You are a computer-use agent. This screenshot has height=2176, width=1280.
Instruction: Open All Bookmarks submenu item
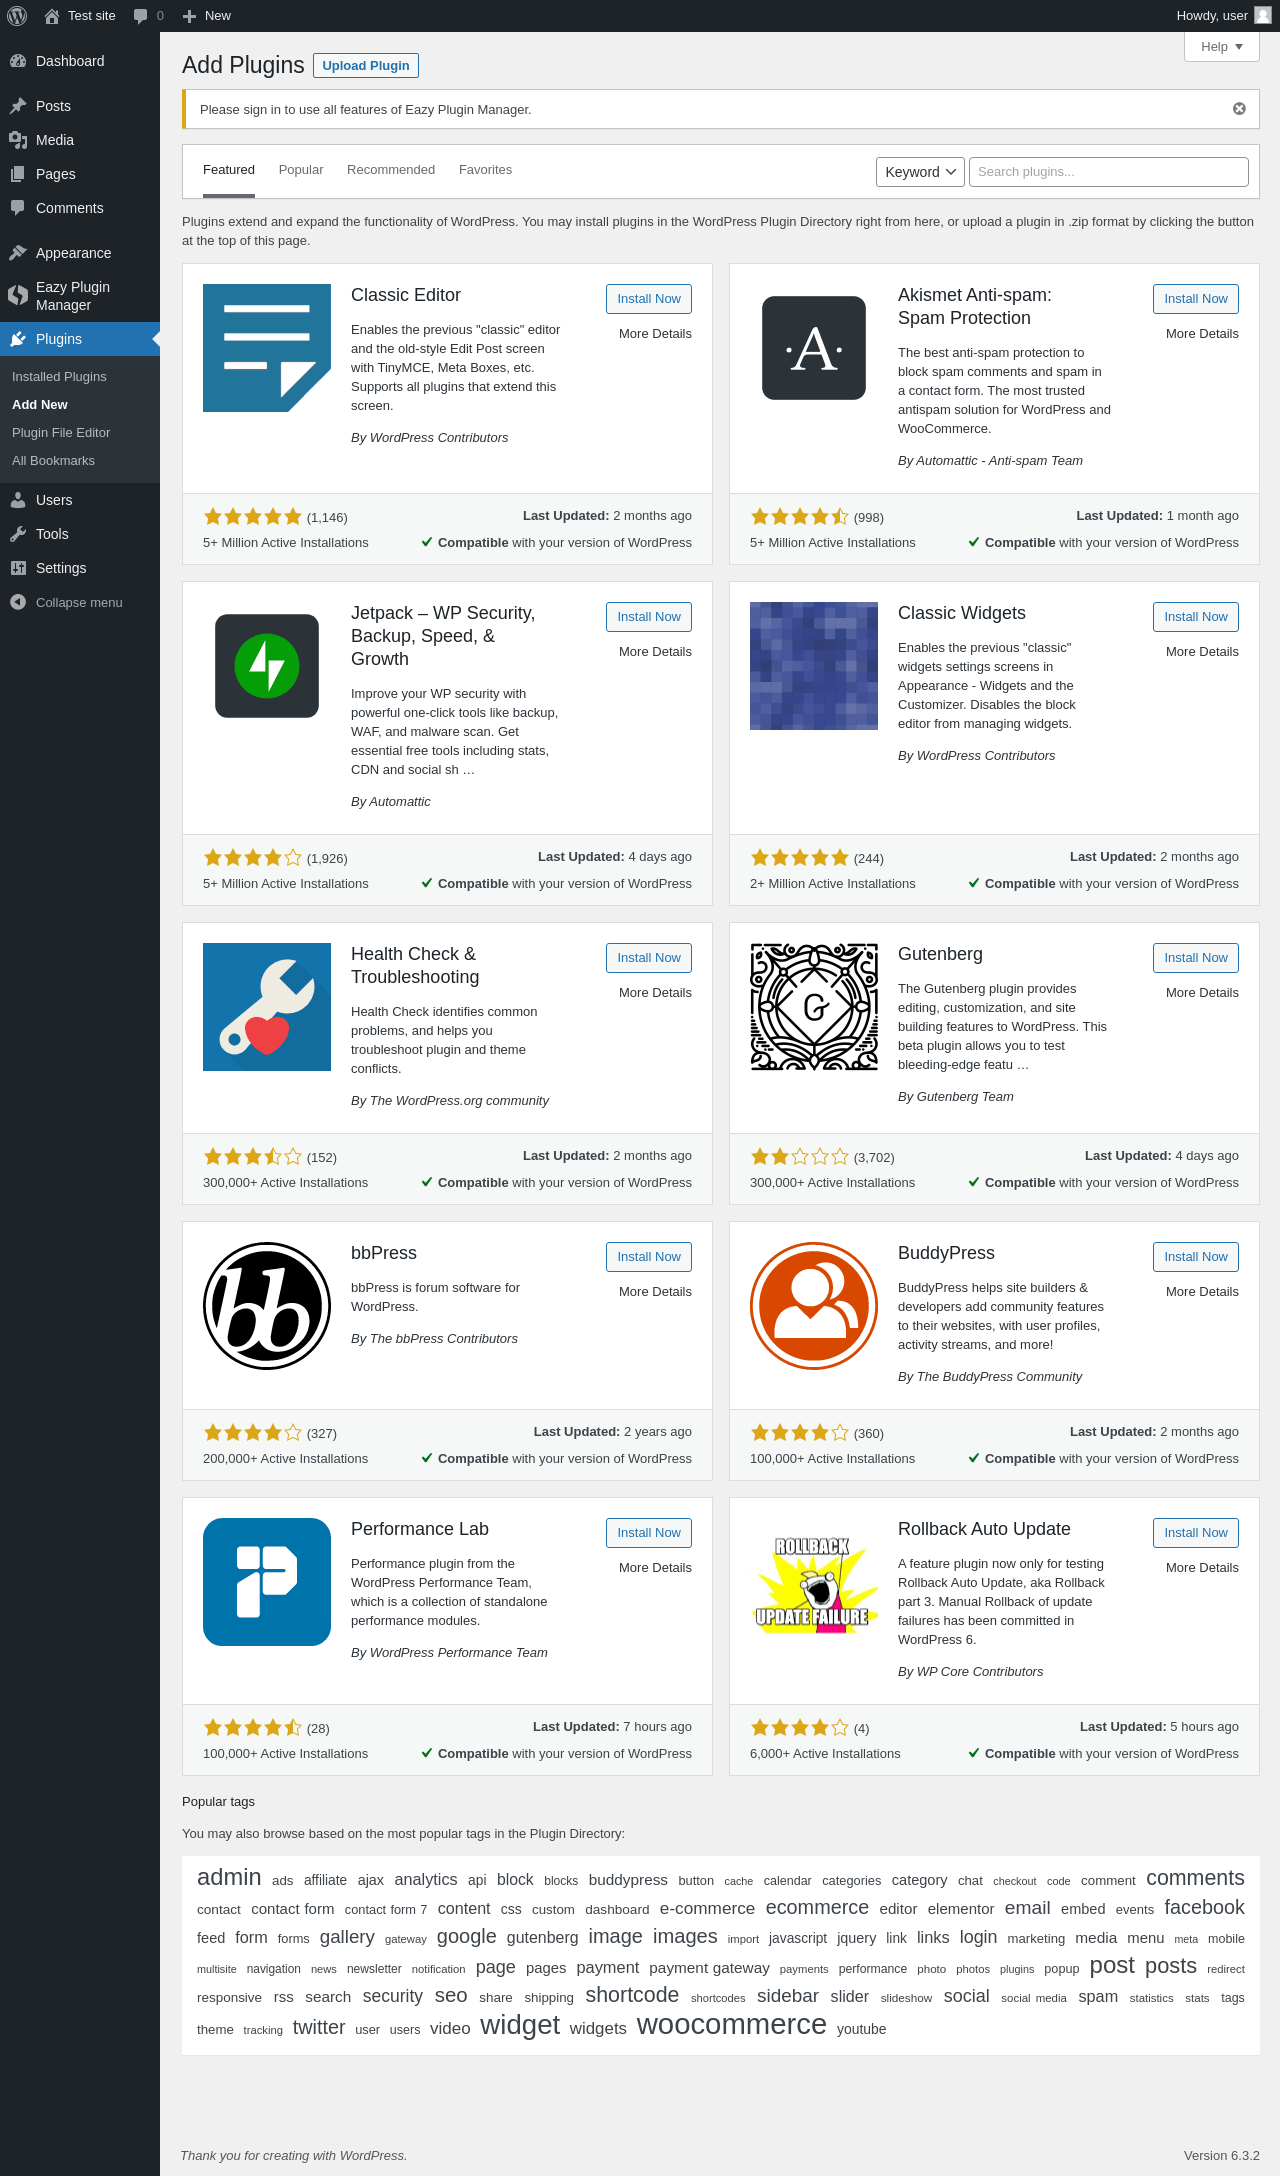[x=80, y=461]
